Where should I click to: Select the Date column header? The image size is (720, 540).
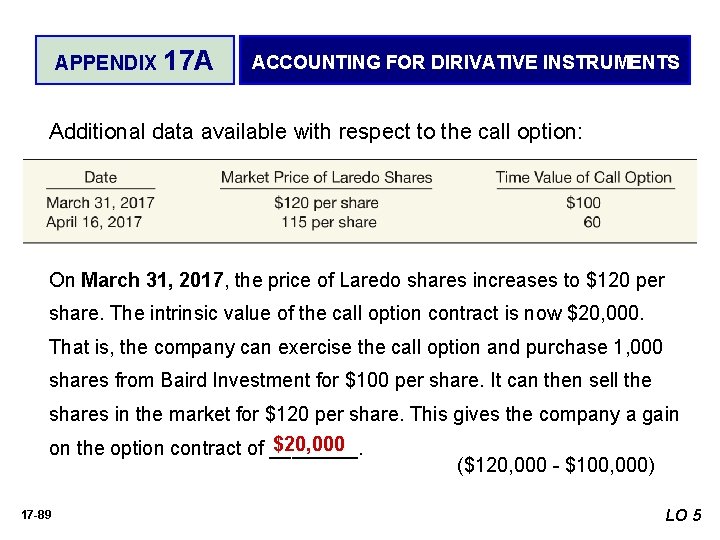(101, 177)
